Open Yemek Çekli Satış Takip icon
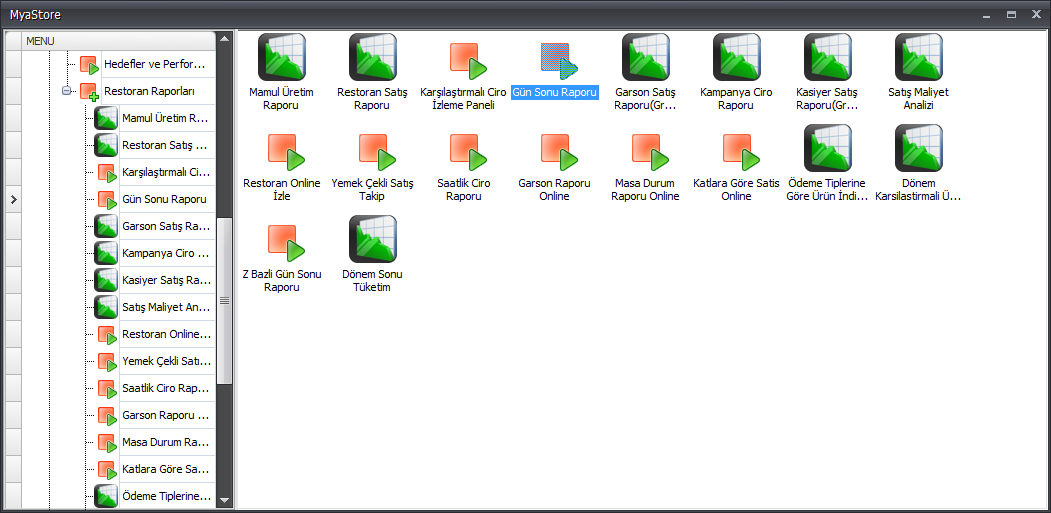 pyautogui.click(x=377, y=152)
